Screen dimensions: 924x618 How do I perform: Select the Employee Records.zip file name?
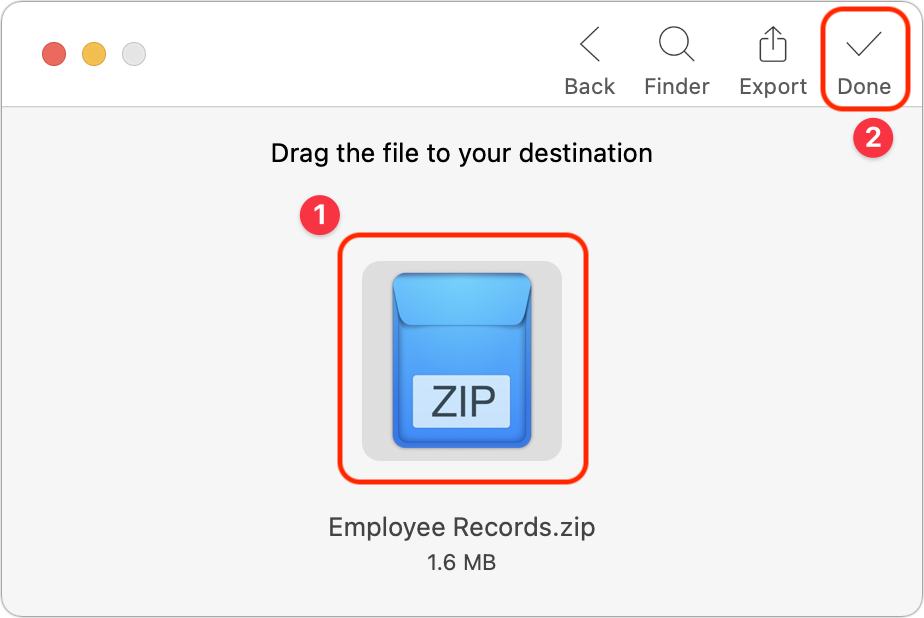(x=461, y=527)
